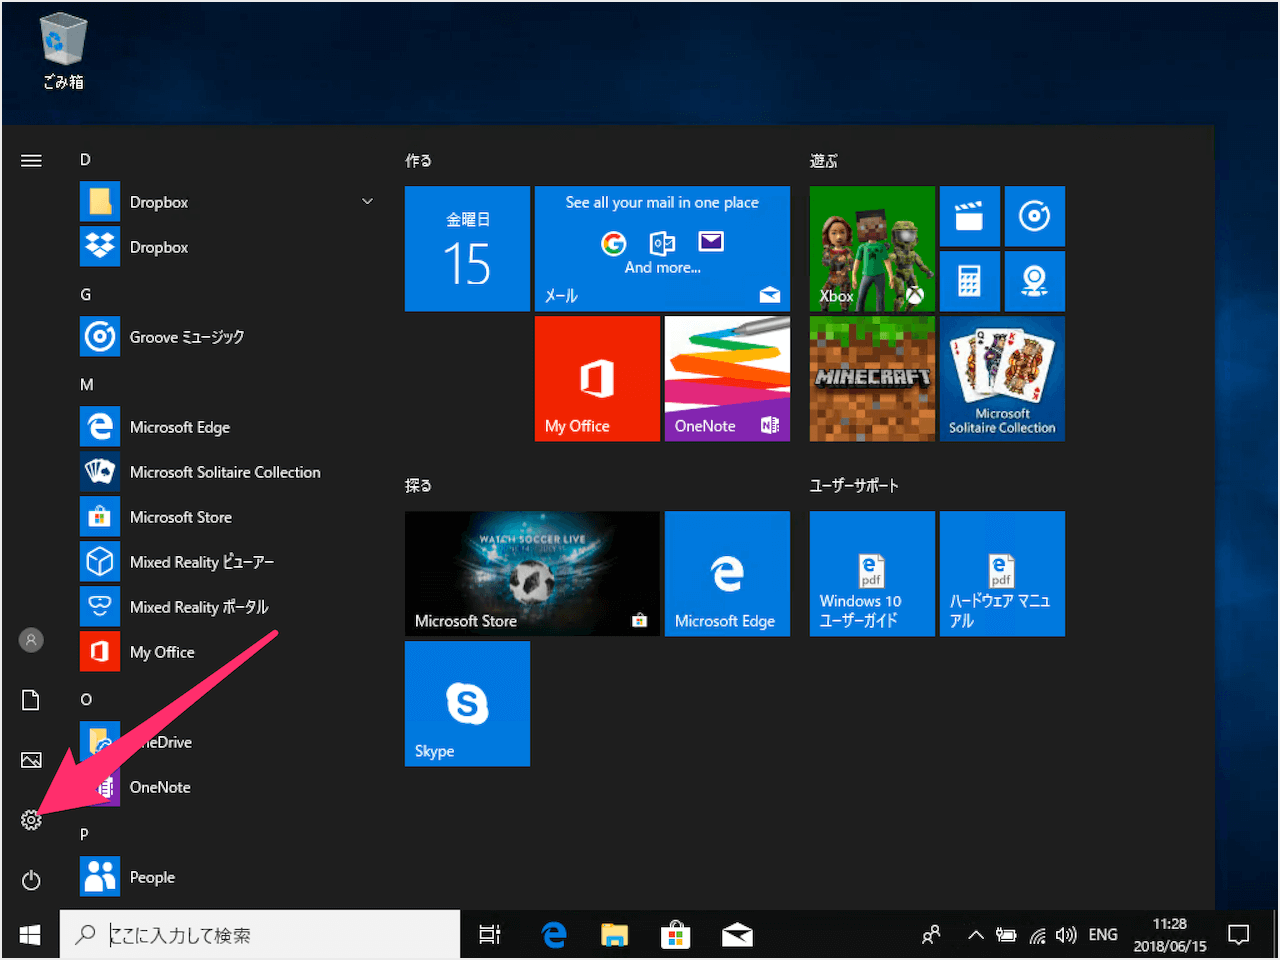Image resolution: width=1280 pixels, height=960 pixels.
Task: Open the Calculator small tile
Action: [x=970, y=281]
